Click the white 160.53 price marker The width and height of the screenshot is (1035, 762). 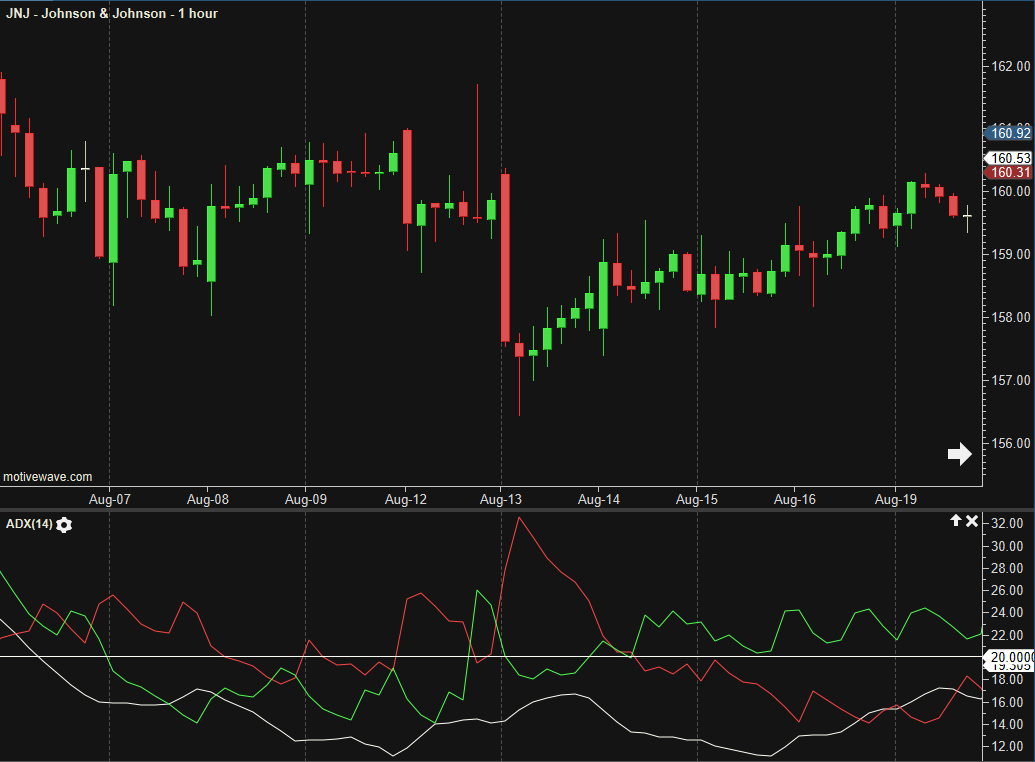point(1010,158)
